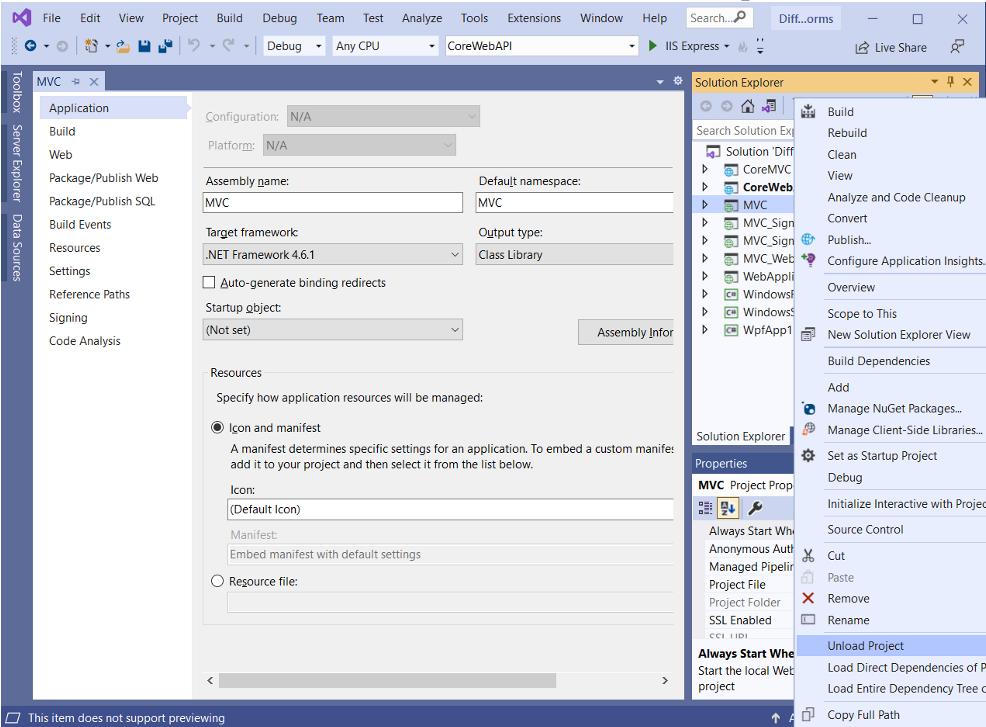Screen dimensions: 986x727
Task: Click the Publish globe icon
Action: pos(808,240)
